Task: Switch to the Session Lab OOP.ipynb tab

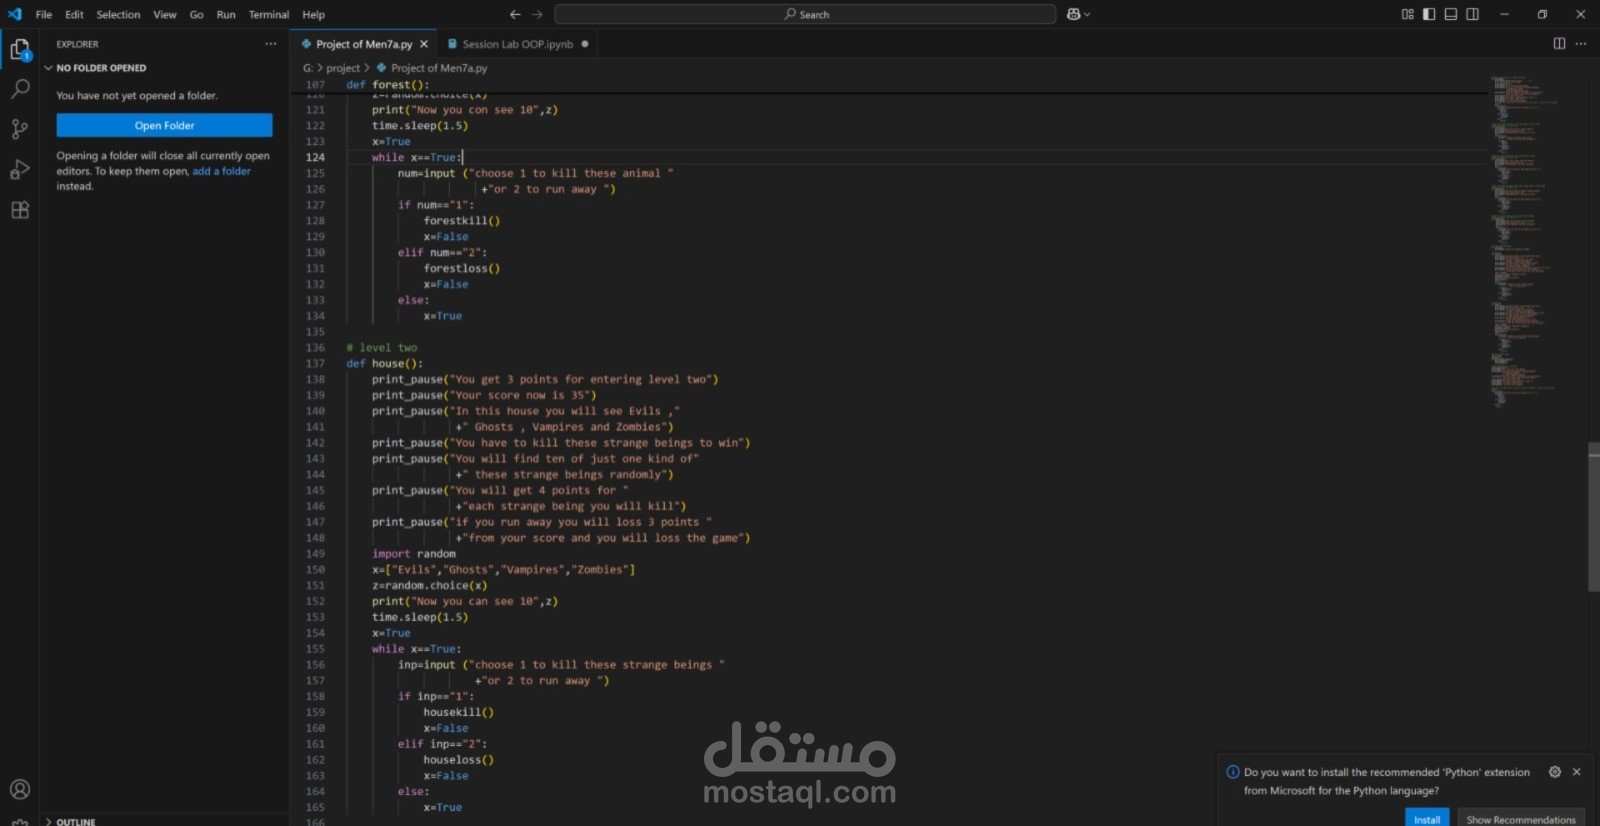Action: (517, 44)
